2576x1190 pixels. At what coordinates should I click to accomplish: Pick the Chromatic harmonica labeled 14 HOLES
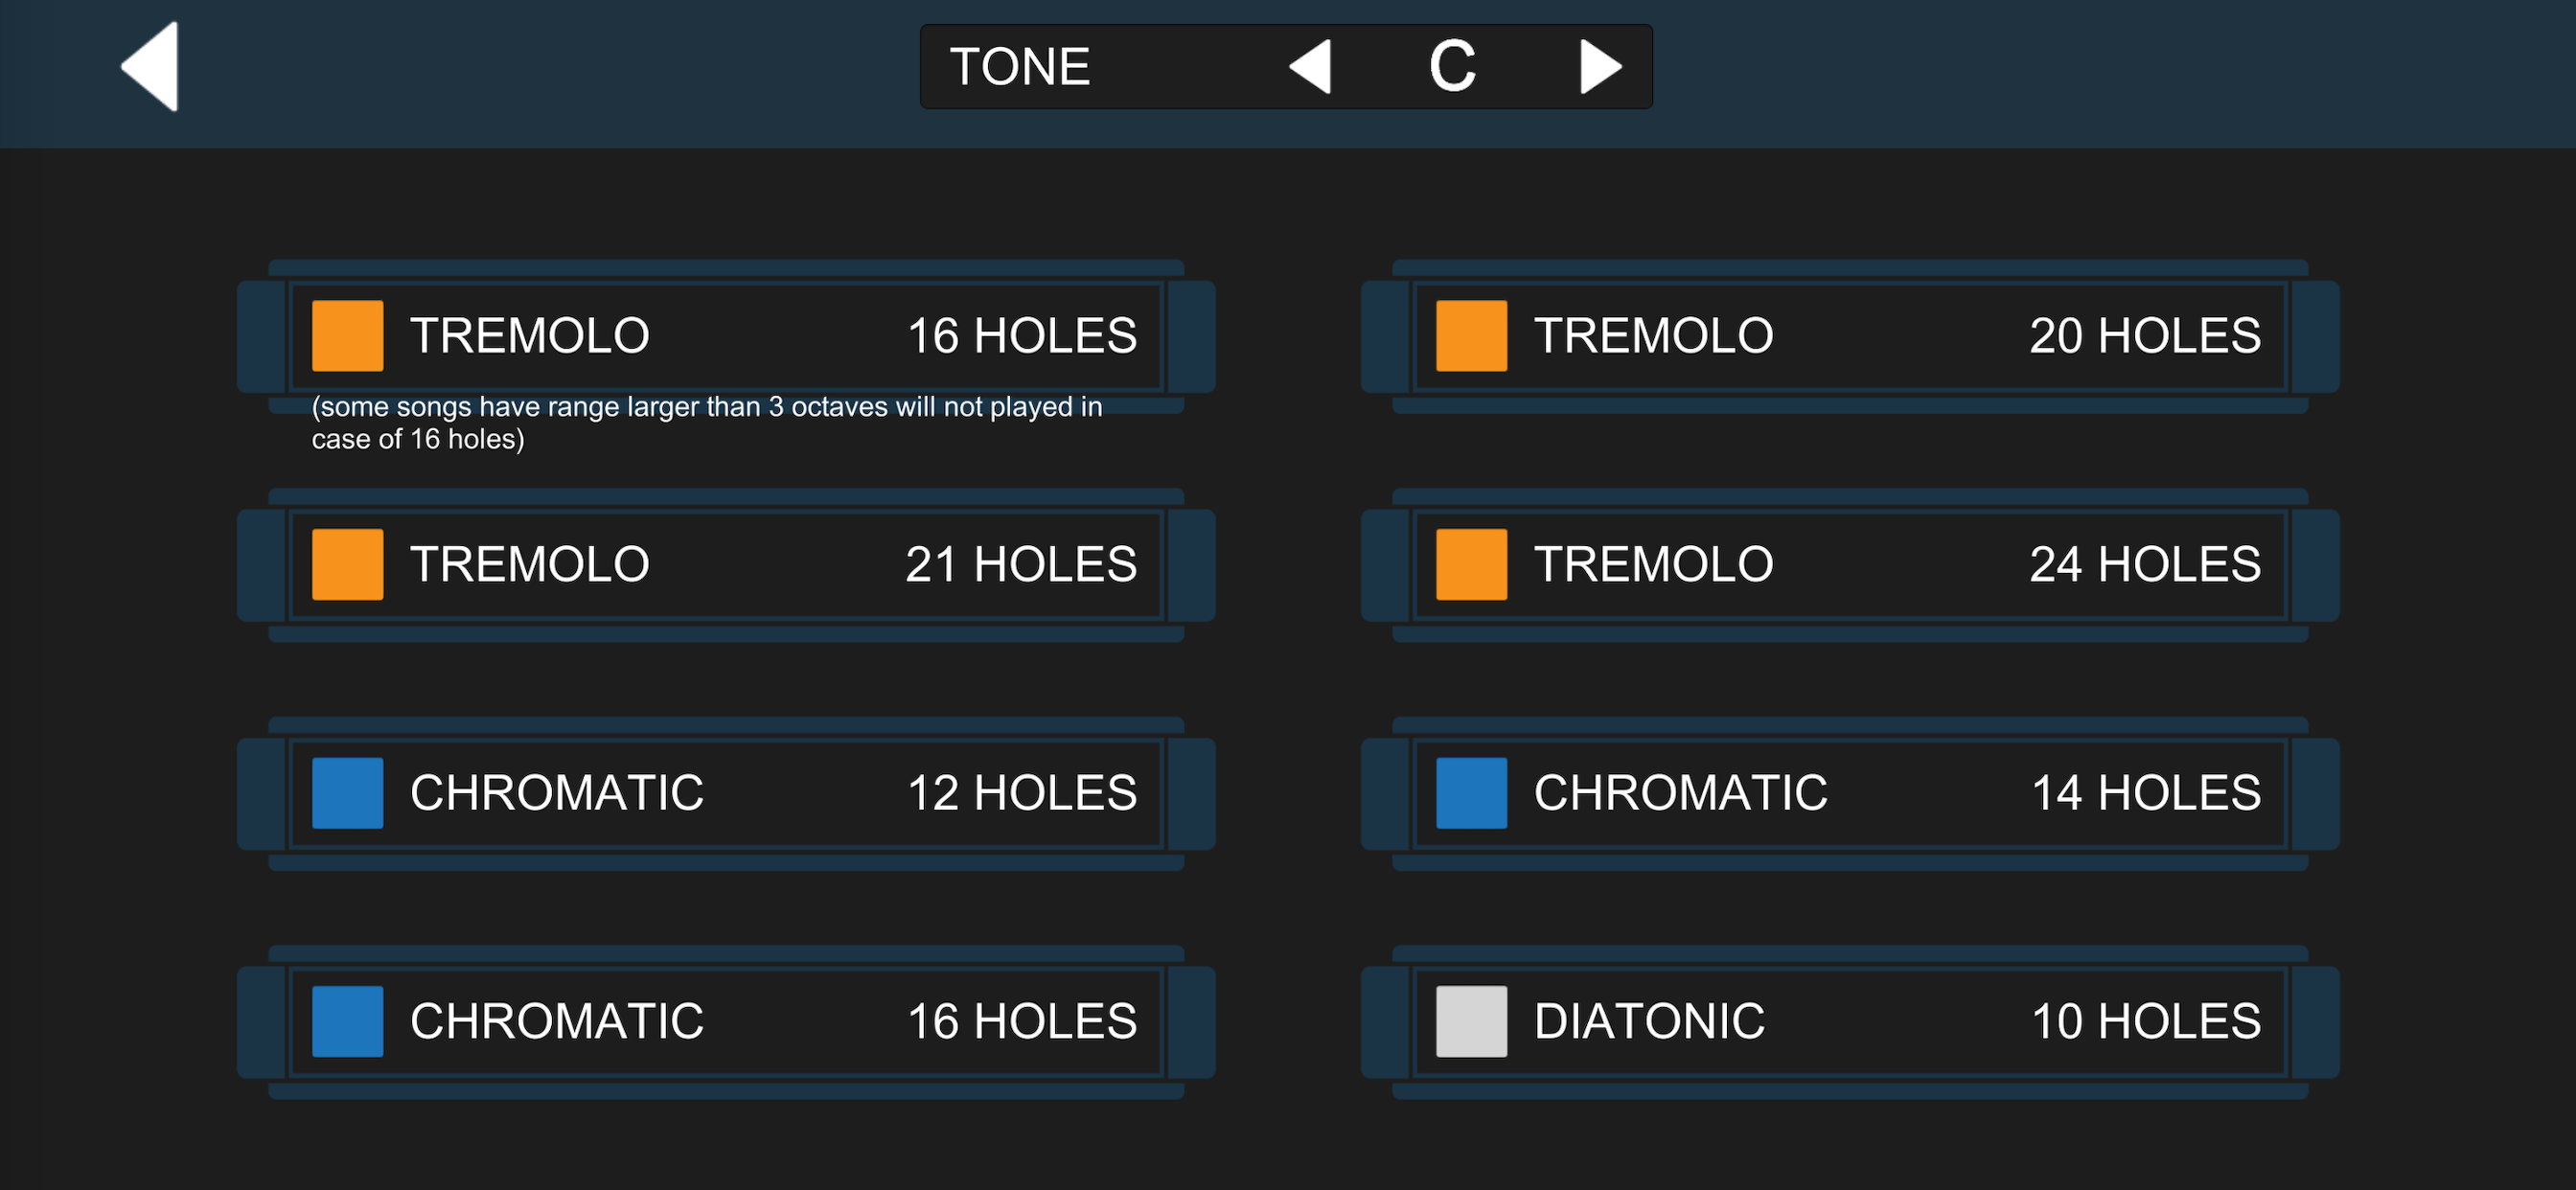pos(1850,793)
